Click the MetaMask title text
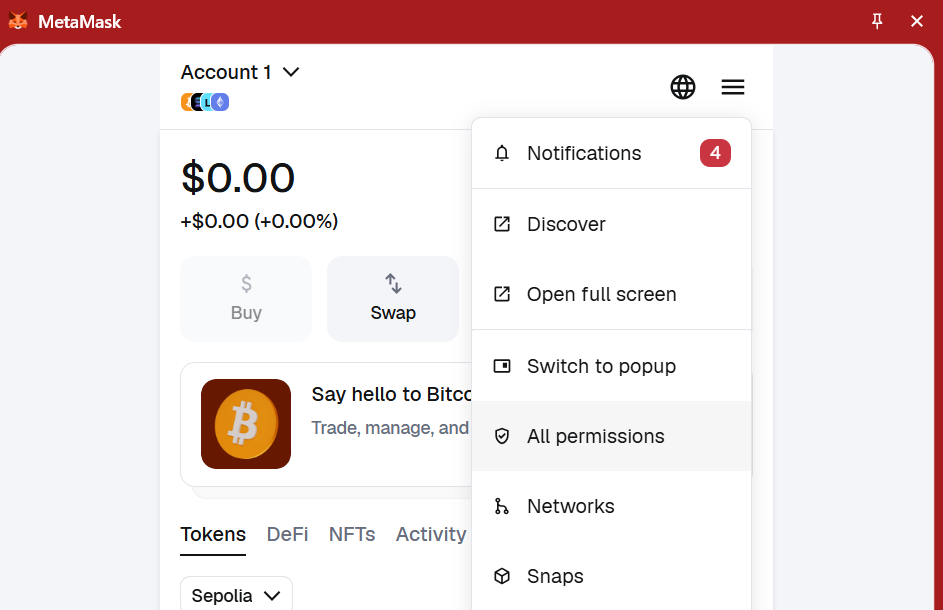The width and height of the screenshot is (943, 610). coord(79,22)
